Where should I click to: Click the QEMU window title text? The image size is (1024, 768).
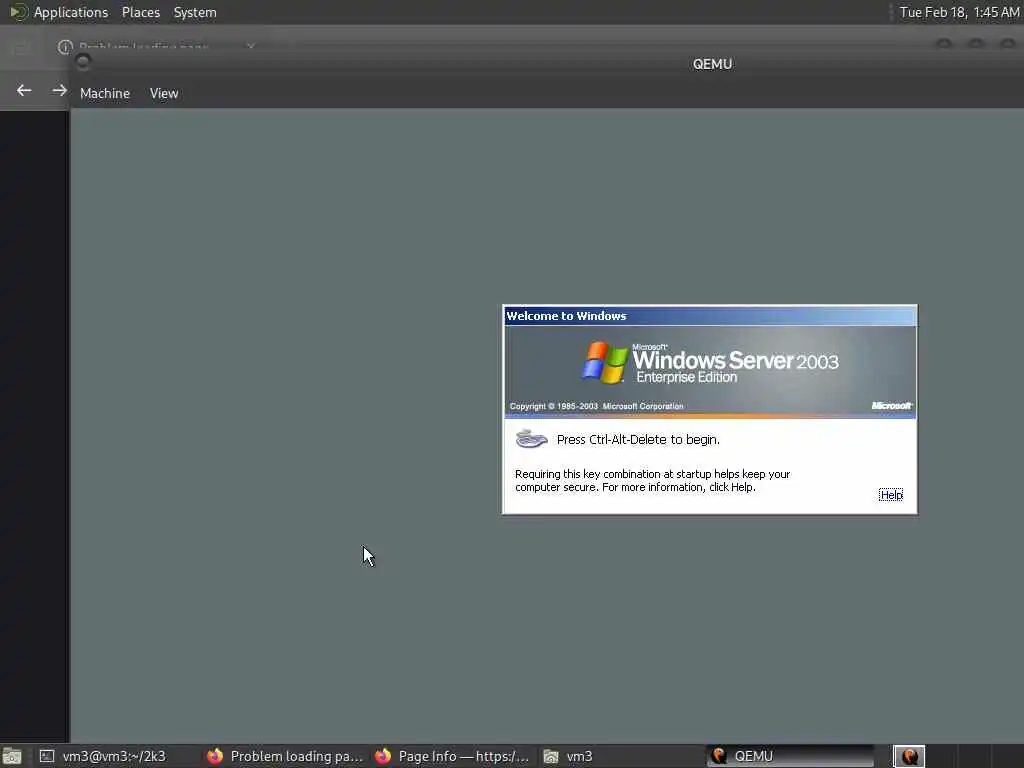[x=712, y=64]
